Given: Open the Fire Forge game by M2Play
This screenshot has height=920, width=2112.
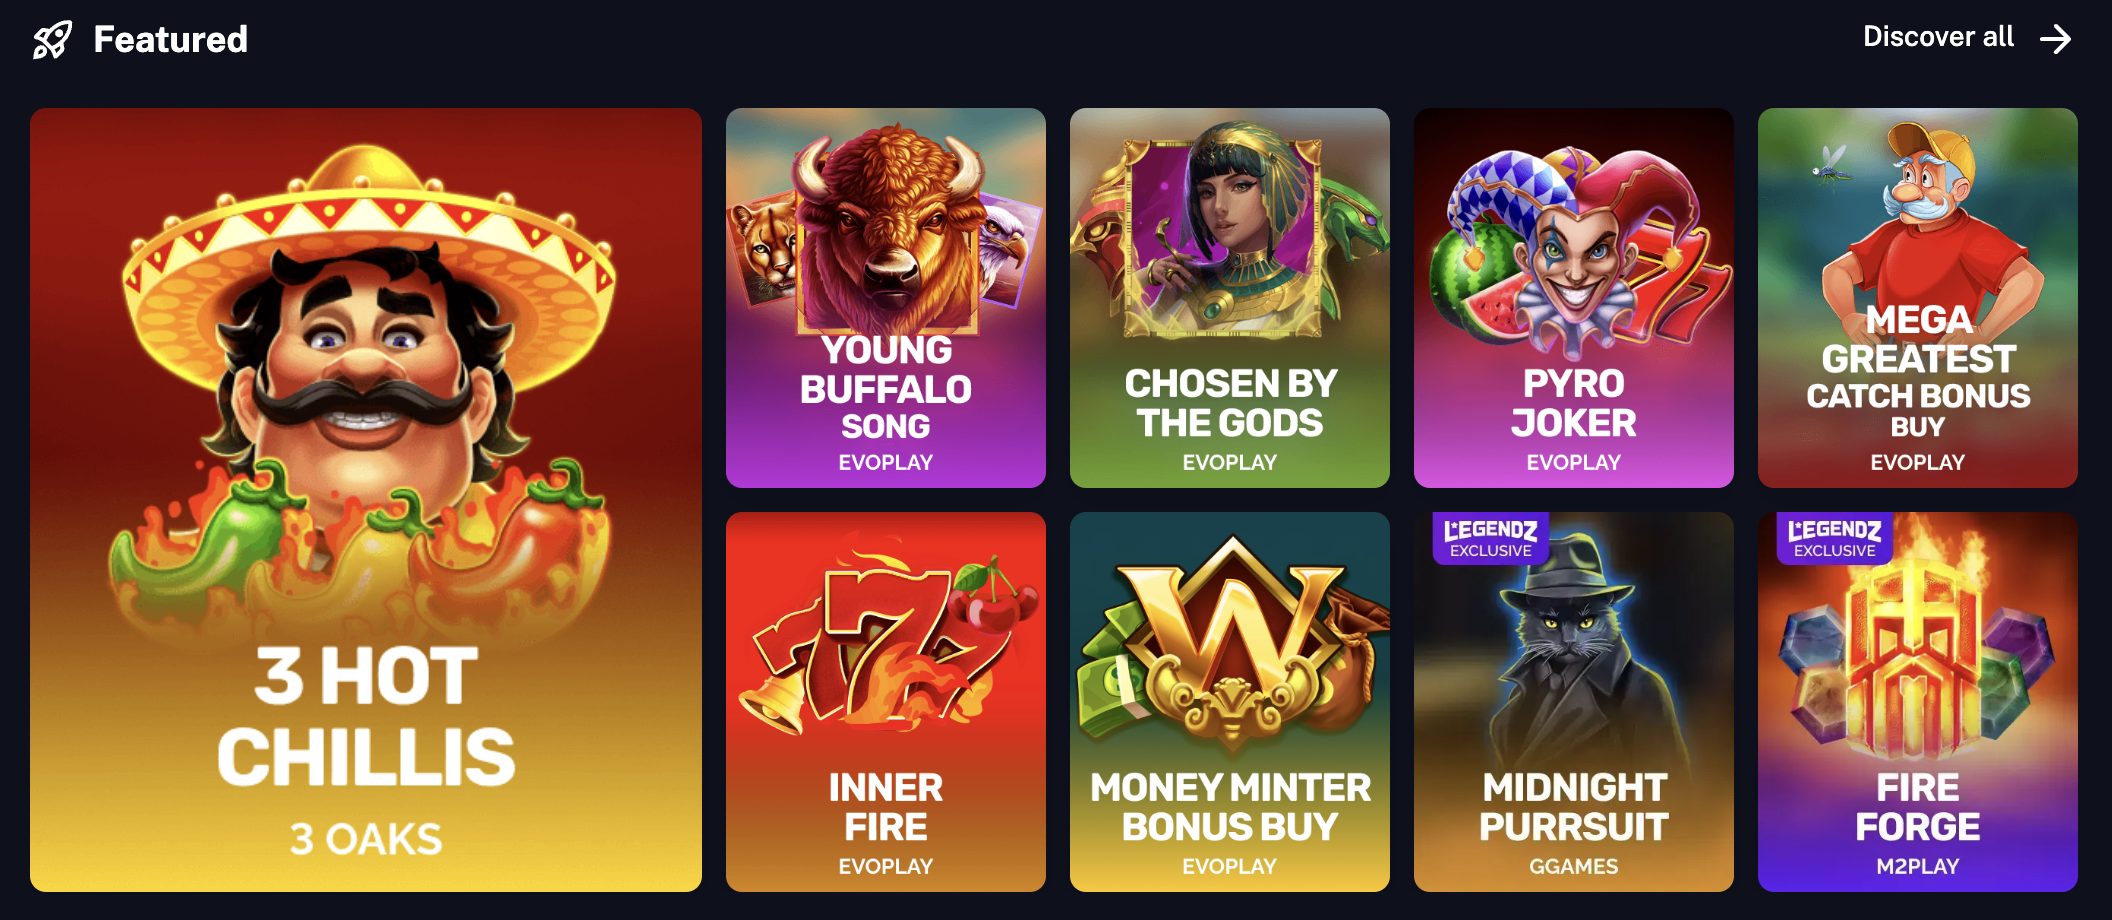Looking at the screenshot, I should pos(1918,702).
